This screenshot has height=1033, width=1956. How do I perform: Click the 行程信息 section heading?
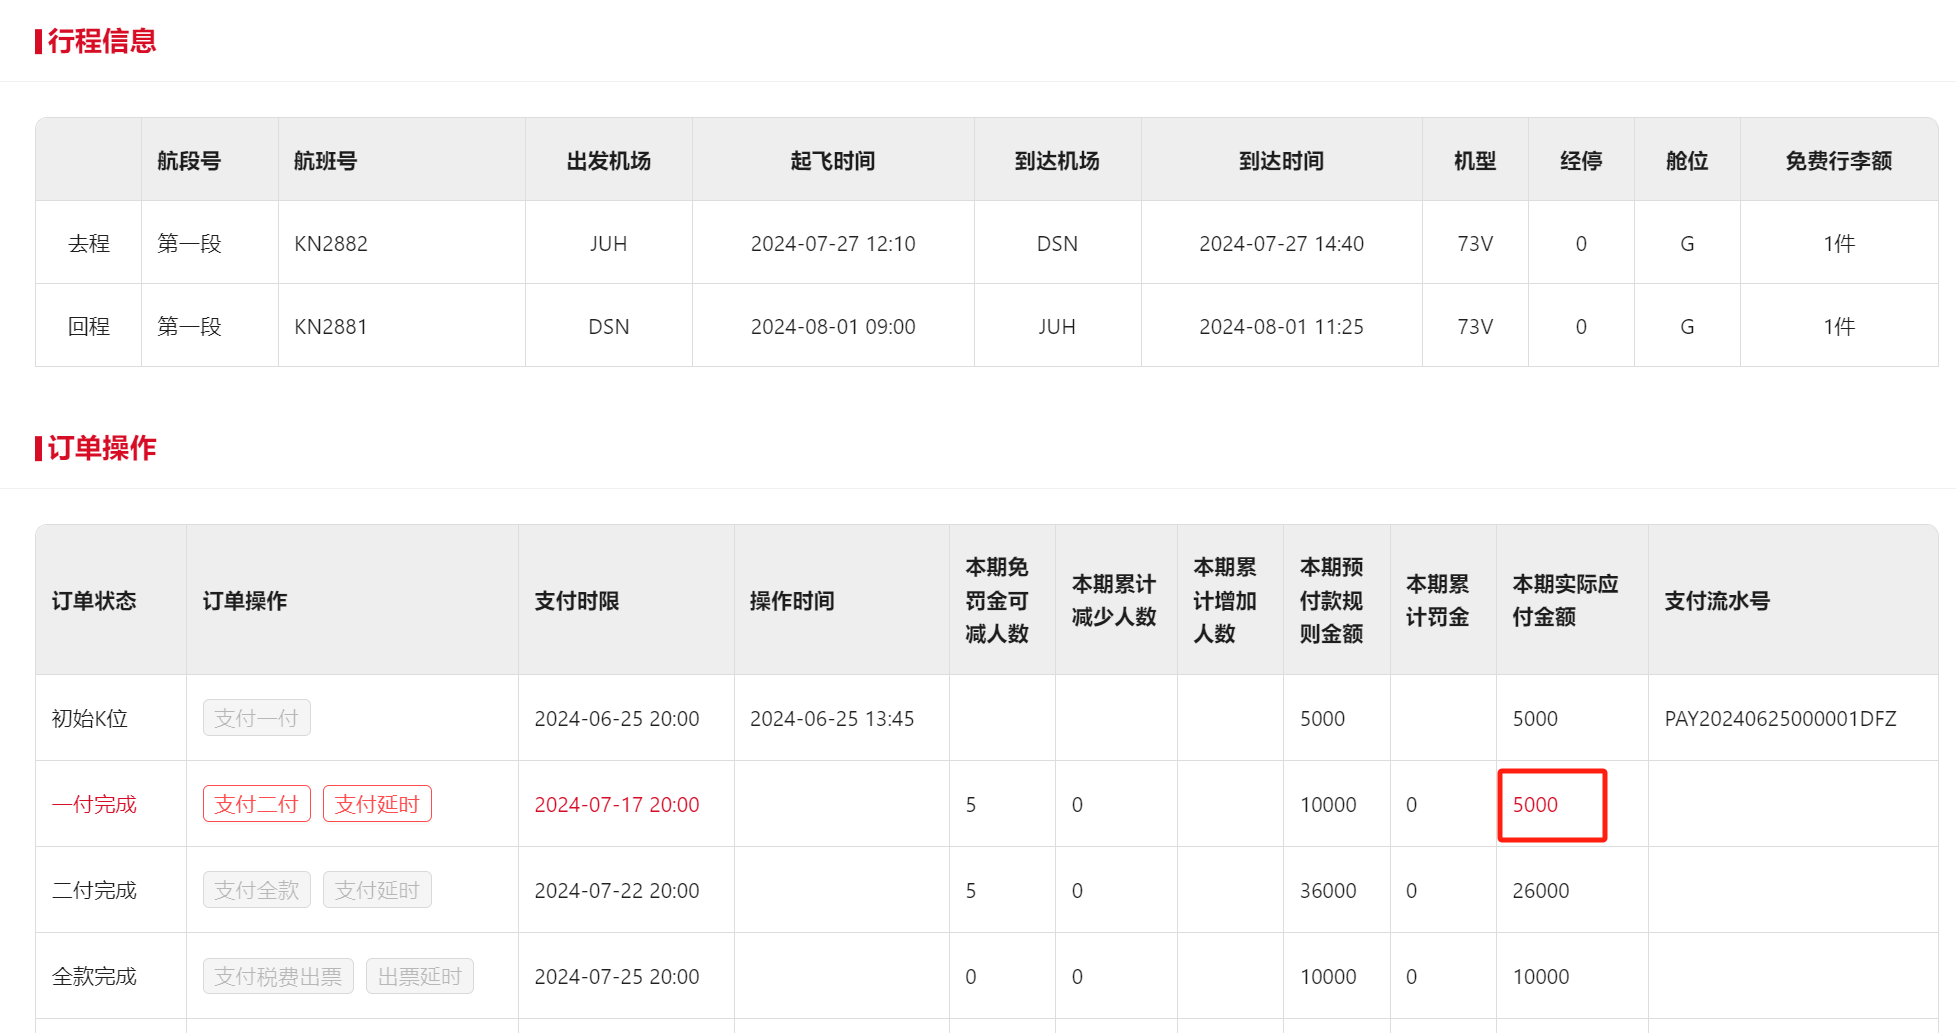coord(101,41)
